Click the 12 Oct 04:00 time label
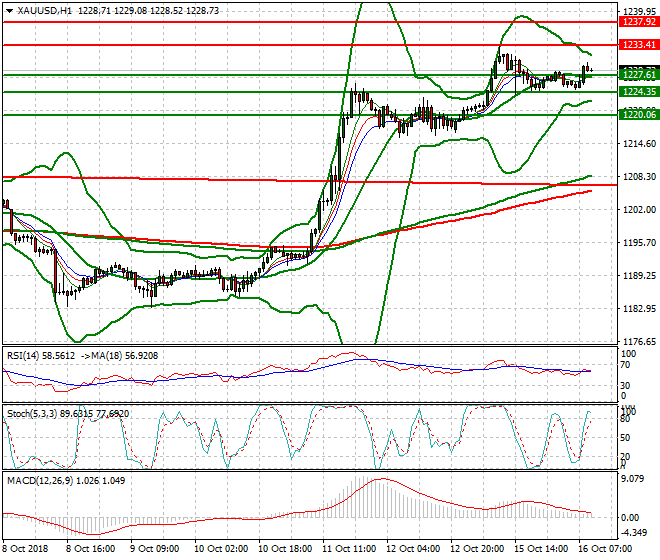This screenshot has width=660, height=560. tap(413, 549)
